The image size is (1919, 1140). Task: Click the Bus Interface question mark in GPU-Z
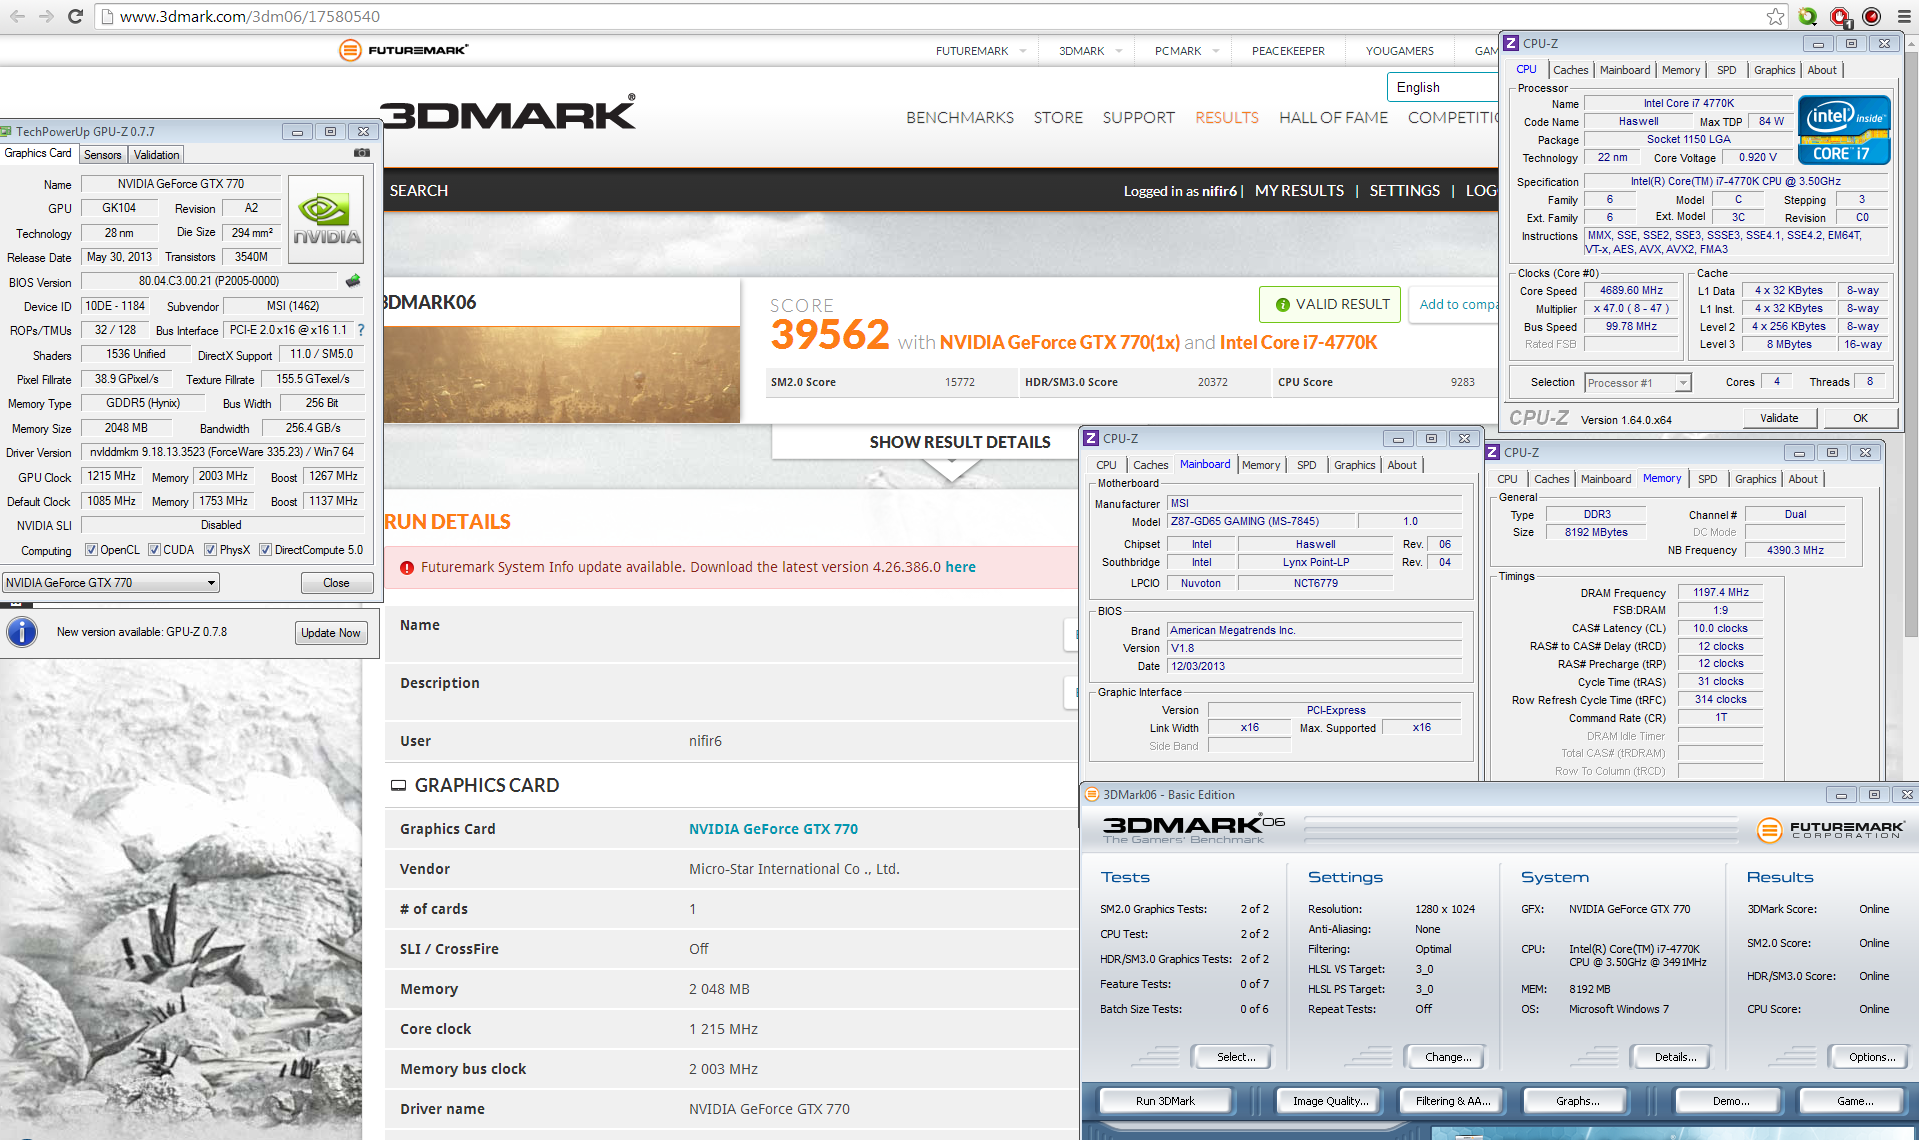[x=361, y=330]
